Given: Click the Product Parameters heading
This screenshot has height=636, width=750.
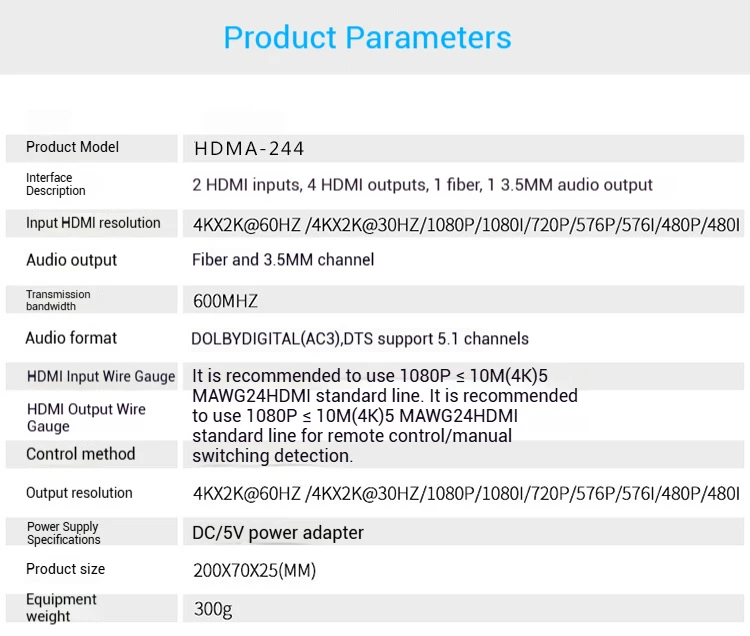Looking at the screenshot, I should tap(367, 38).
